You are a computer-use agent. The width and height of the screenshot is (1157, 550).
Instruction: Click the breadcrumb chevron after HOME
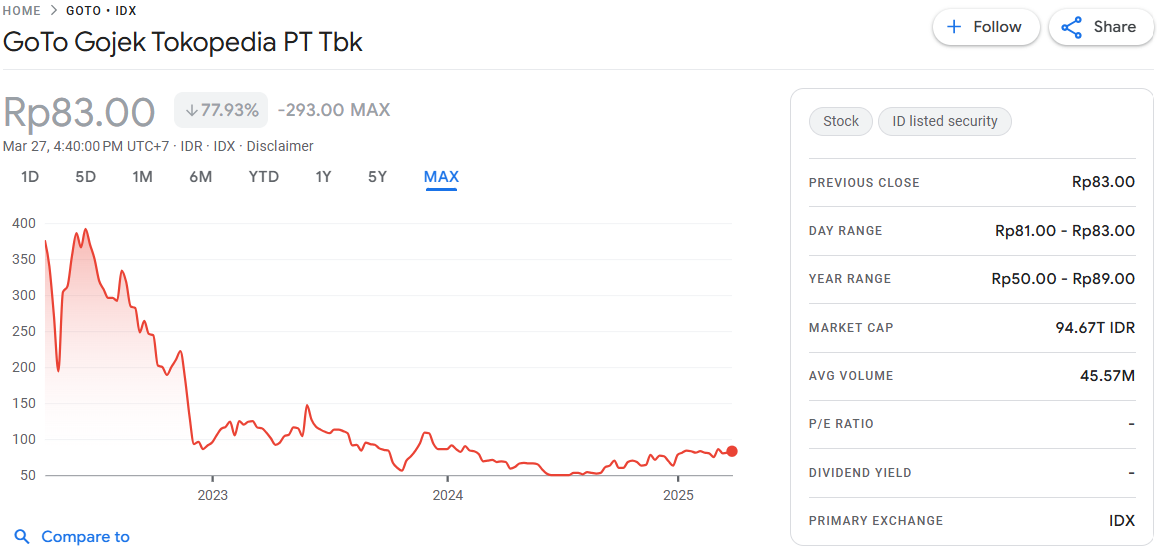point(54,11)
